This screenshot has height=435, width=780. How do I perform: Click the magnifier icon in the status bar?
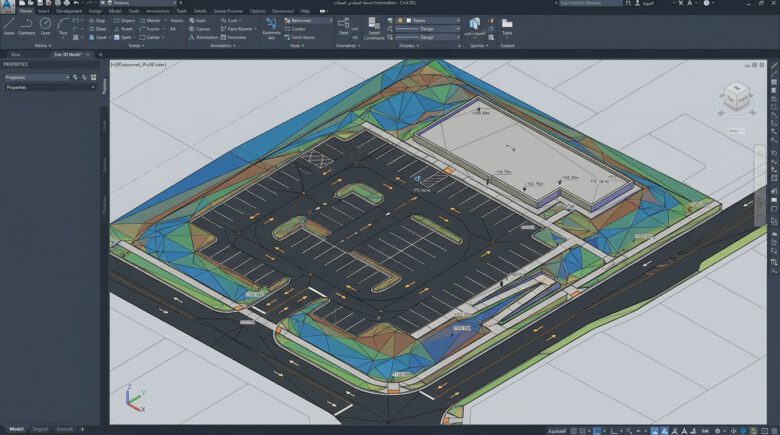pyautogui.click(x=629, y=431)
